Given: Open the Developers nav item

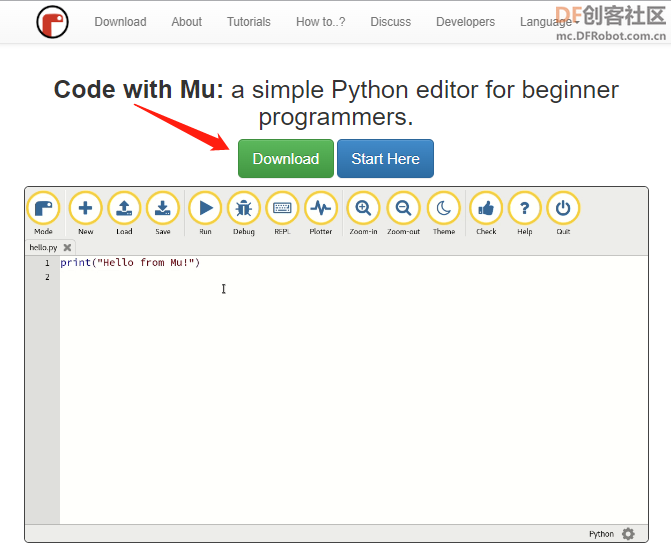Looking at the screenshot, I should point(466,22).
